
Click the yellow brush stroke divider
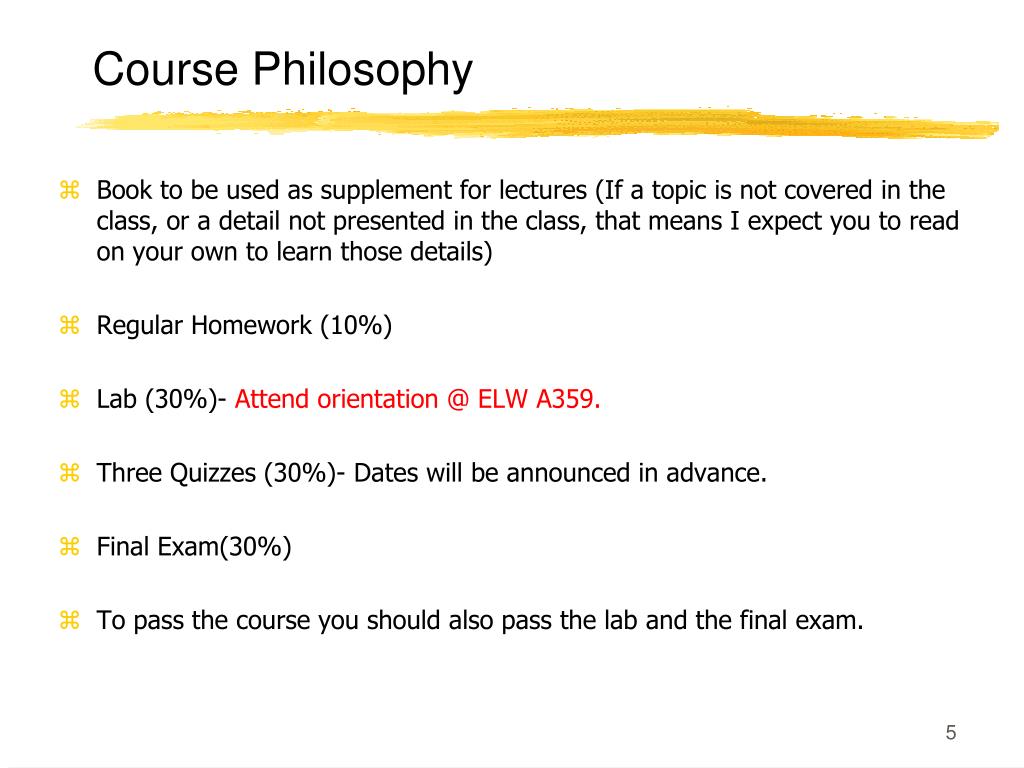pos(537,122)
